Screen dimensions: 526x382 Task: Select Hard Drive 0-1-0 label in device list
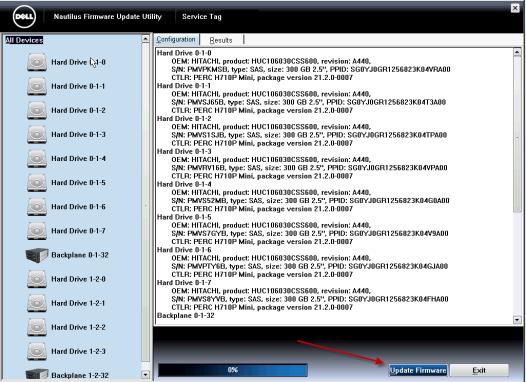[78, 62]
